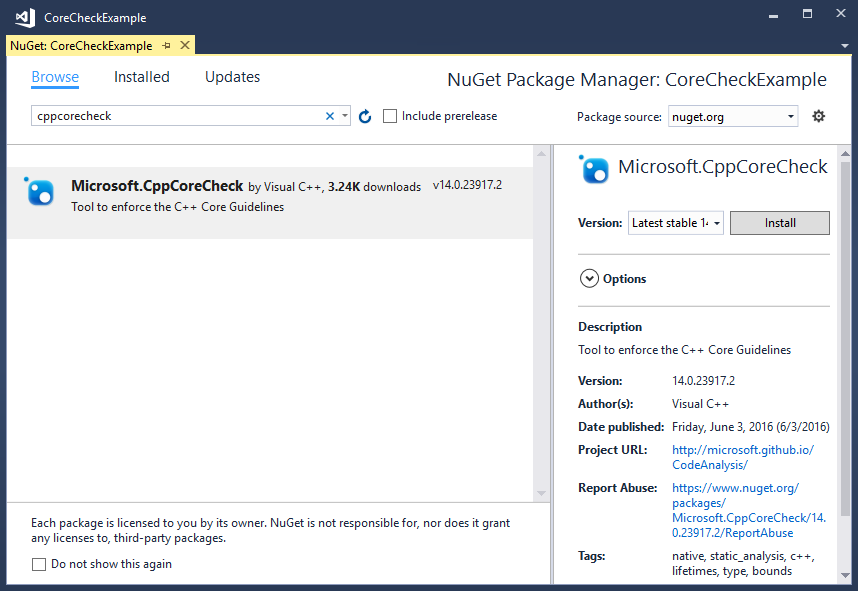Open the search history dropdown
The image size is (858, 591).
344,116
